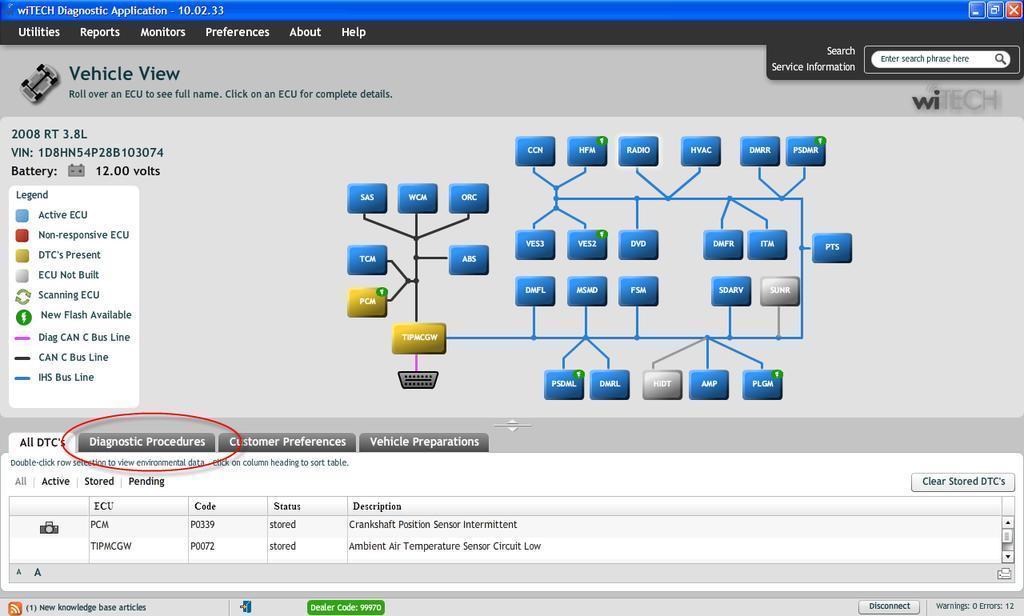Open the DMRL ECU node
The image size is (1024, 616).
tap(609, 384)
